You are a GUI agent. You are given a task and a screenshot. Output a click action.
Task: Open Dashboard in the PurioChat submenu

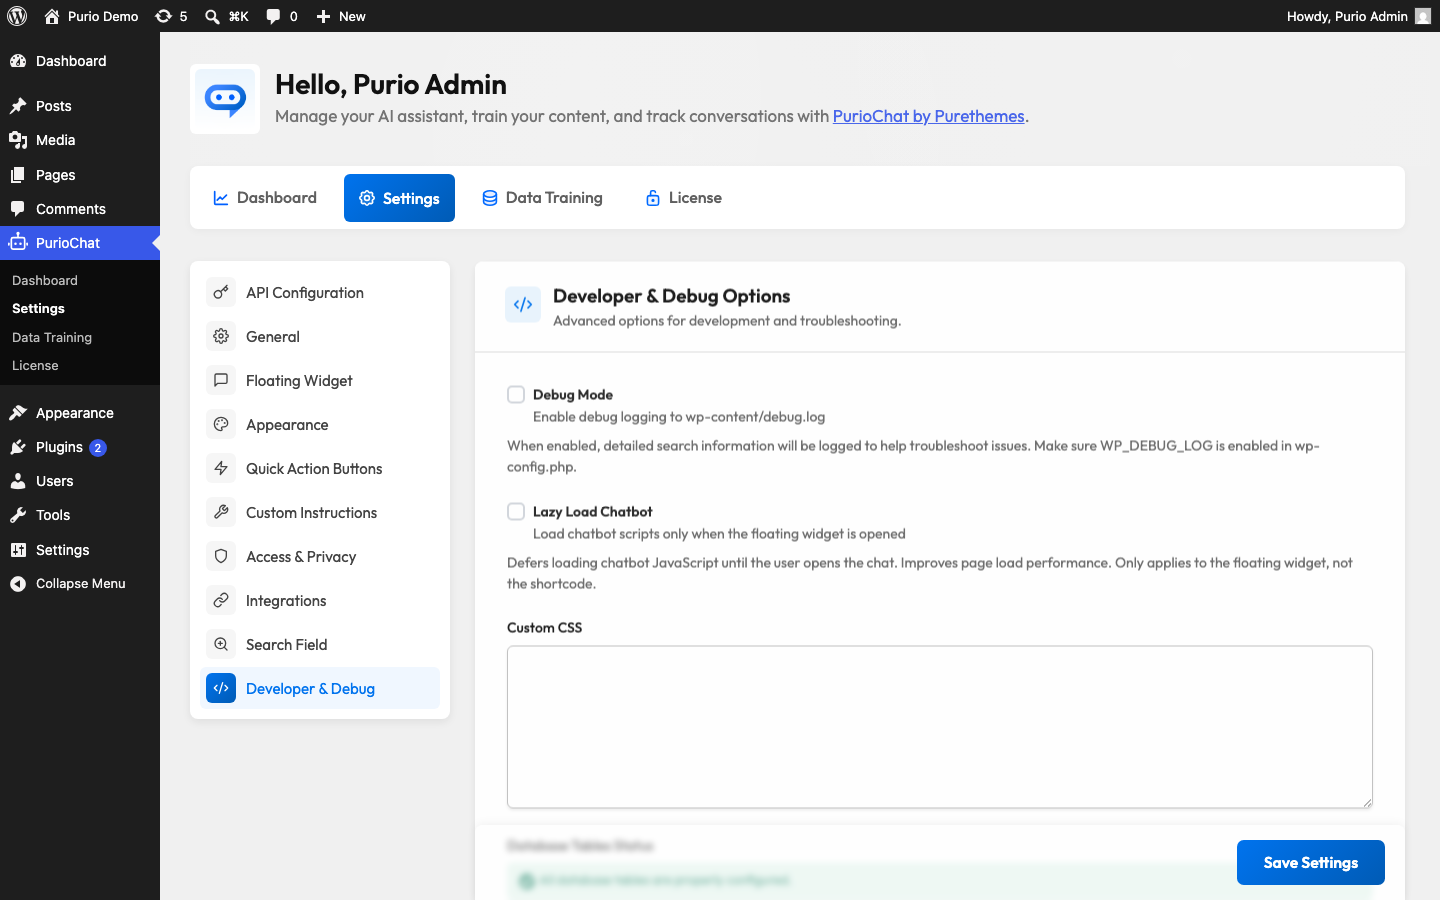[45, 280]
